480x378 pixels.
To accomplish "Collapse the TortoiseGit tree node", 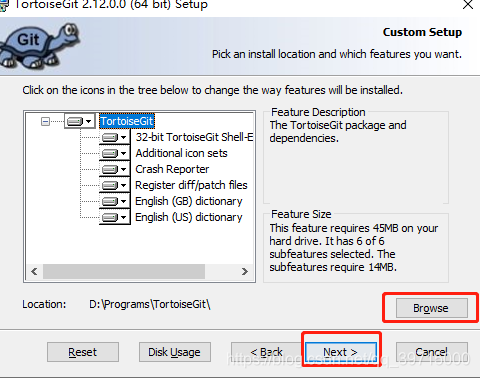I will point(45,121).
